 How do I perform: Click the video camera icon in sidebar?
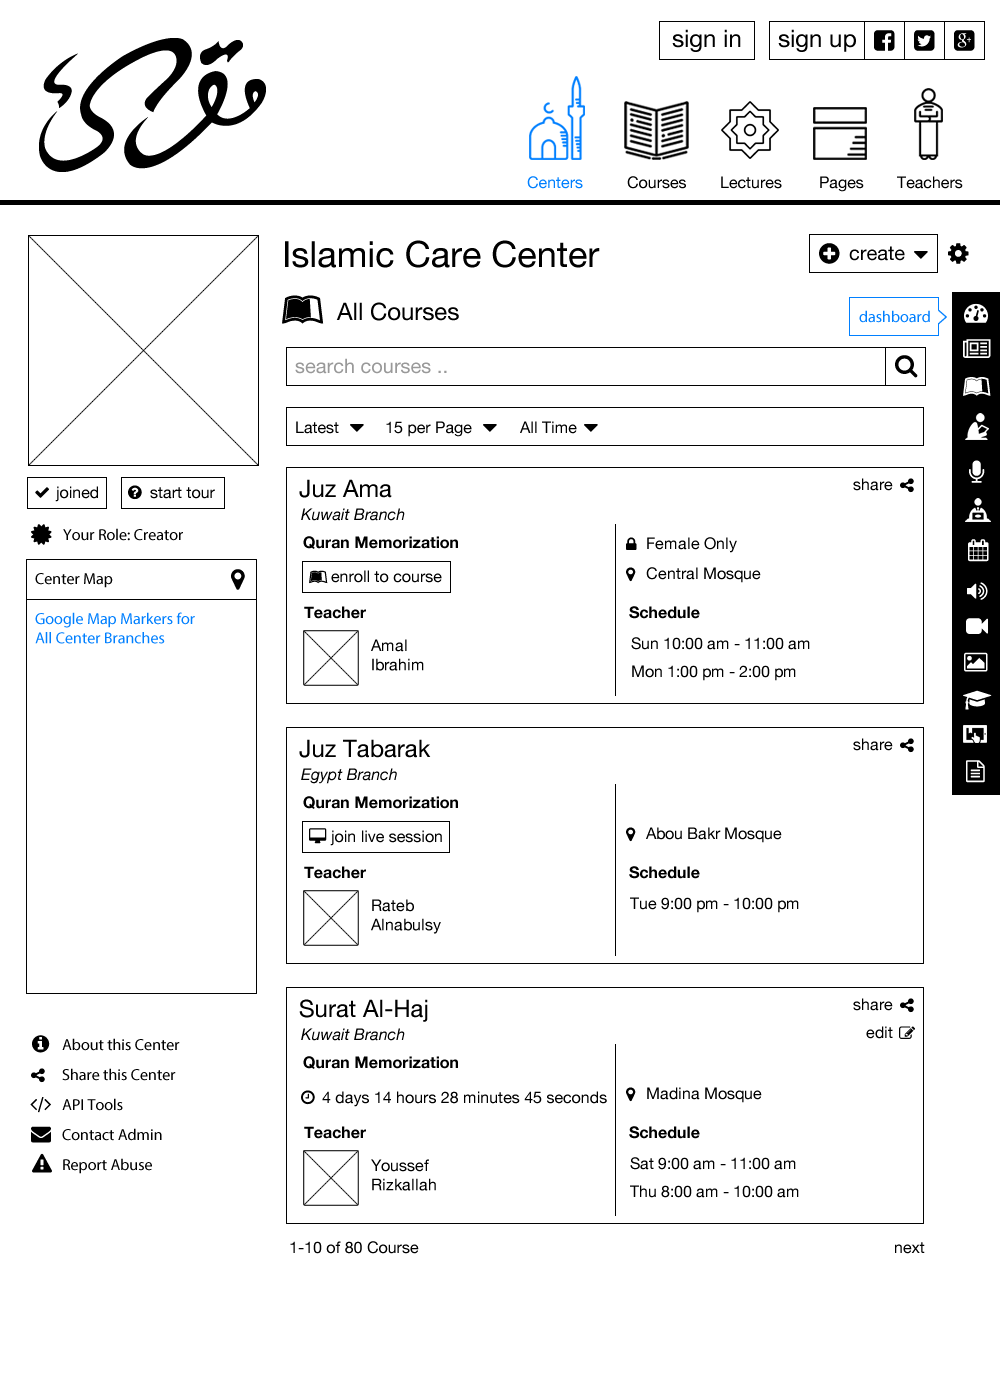click(976, 626)
